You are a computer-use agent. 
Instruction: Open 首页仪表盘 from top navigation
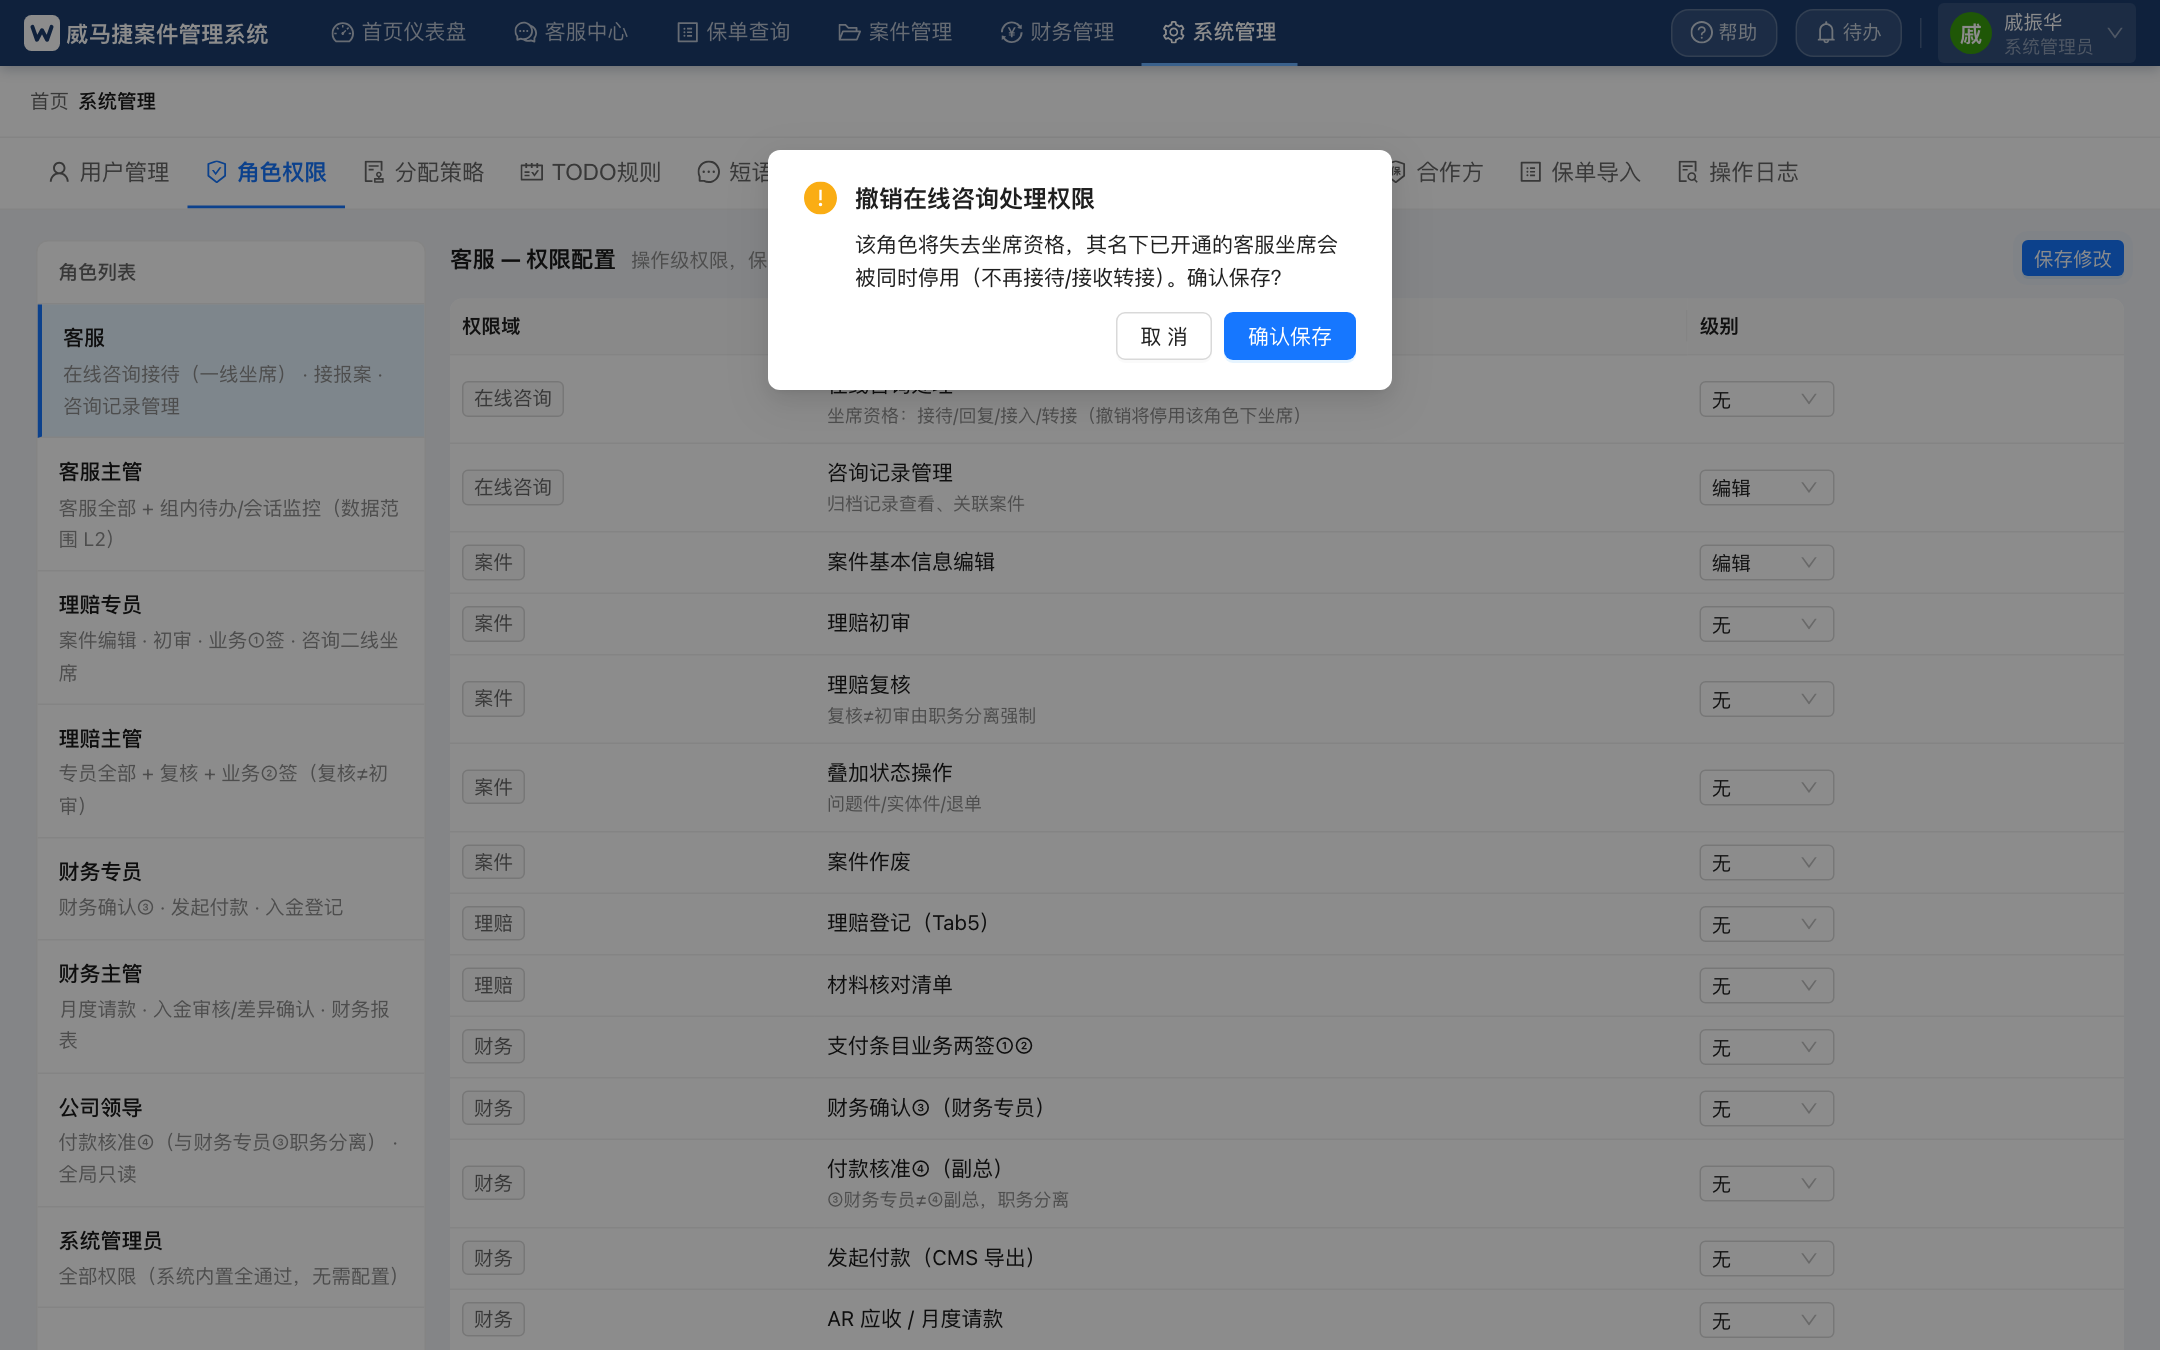[399, 32]
